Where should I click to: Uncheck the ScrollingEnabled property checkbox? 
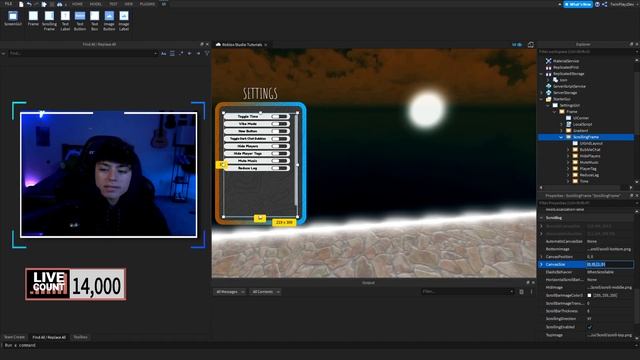589,327
